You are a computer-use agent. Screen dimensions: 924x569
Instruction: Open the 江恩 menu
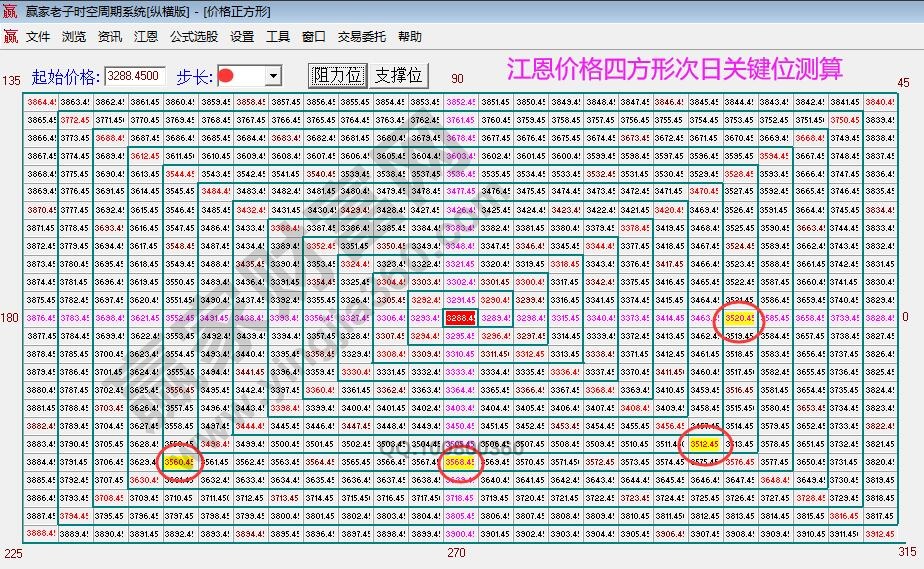point(145,37)
